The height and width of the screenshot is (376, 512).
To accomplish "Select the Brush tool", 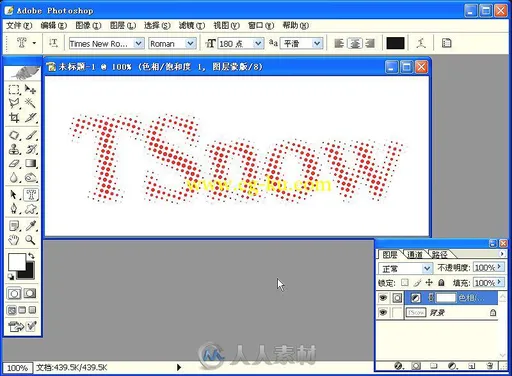I will click(30, 135).
